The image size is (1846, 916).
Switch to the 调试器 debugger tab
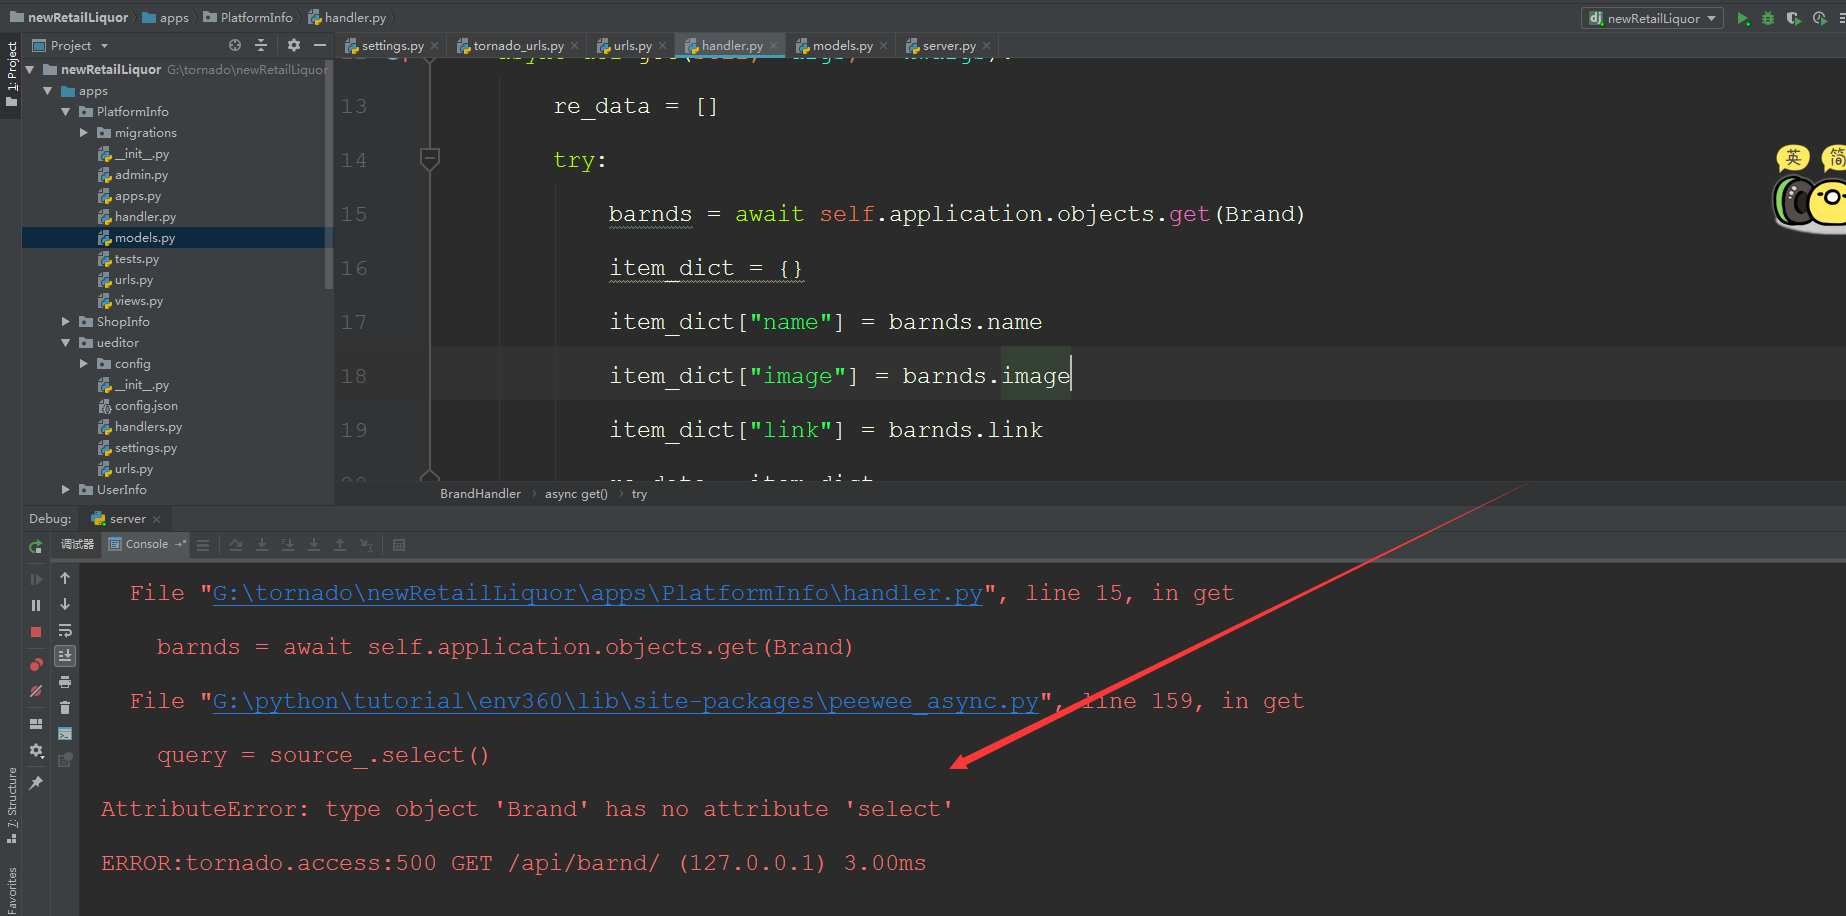[x=77, y=544]
